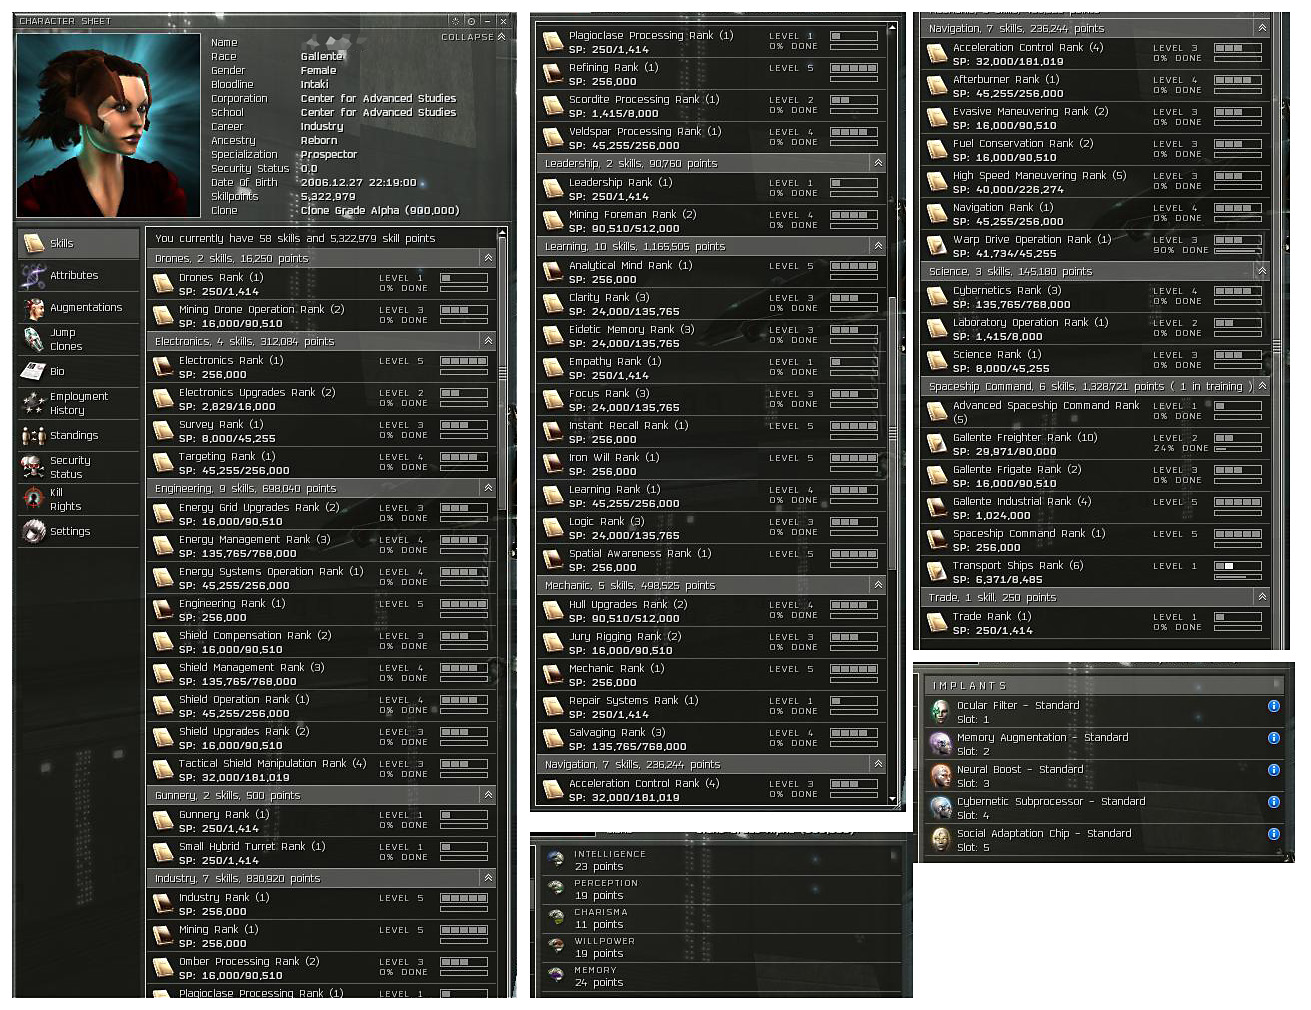Select the Laboratory Operation skill row

1096,329
